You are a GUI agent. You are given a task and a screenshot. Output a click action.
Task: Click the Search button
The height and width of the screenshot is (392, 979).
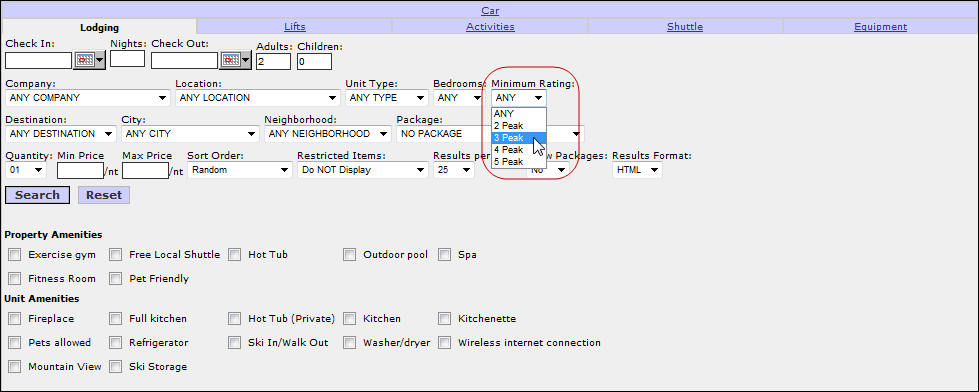37,195
